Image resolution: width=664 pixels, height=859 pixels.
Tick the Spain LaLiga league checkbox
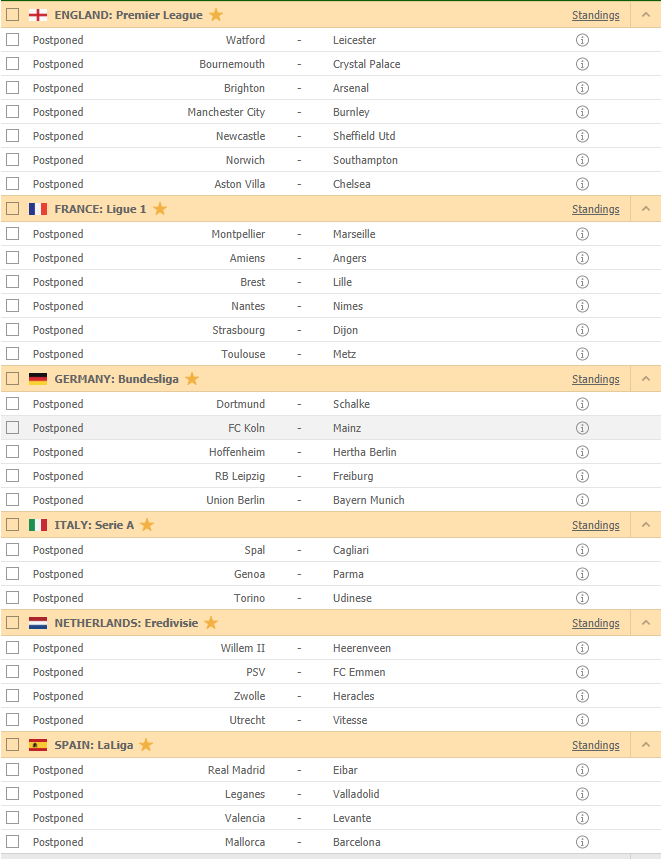(x=12, y=745)
